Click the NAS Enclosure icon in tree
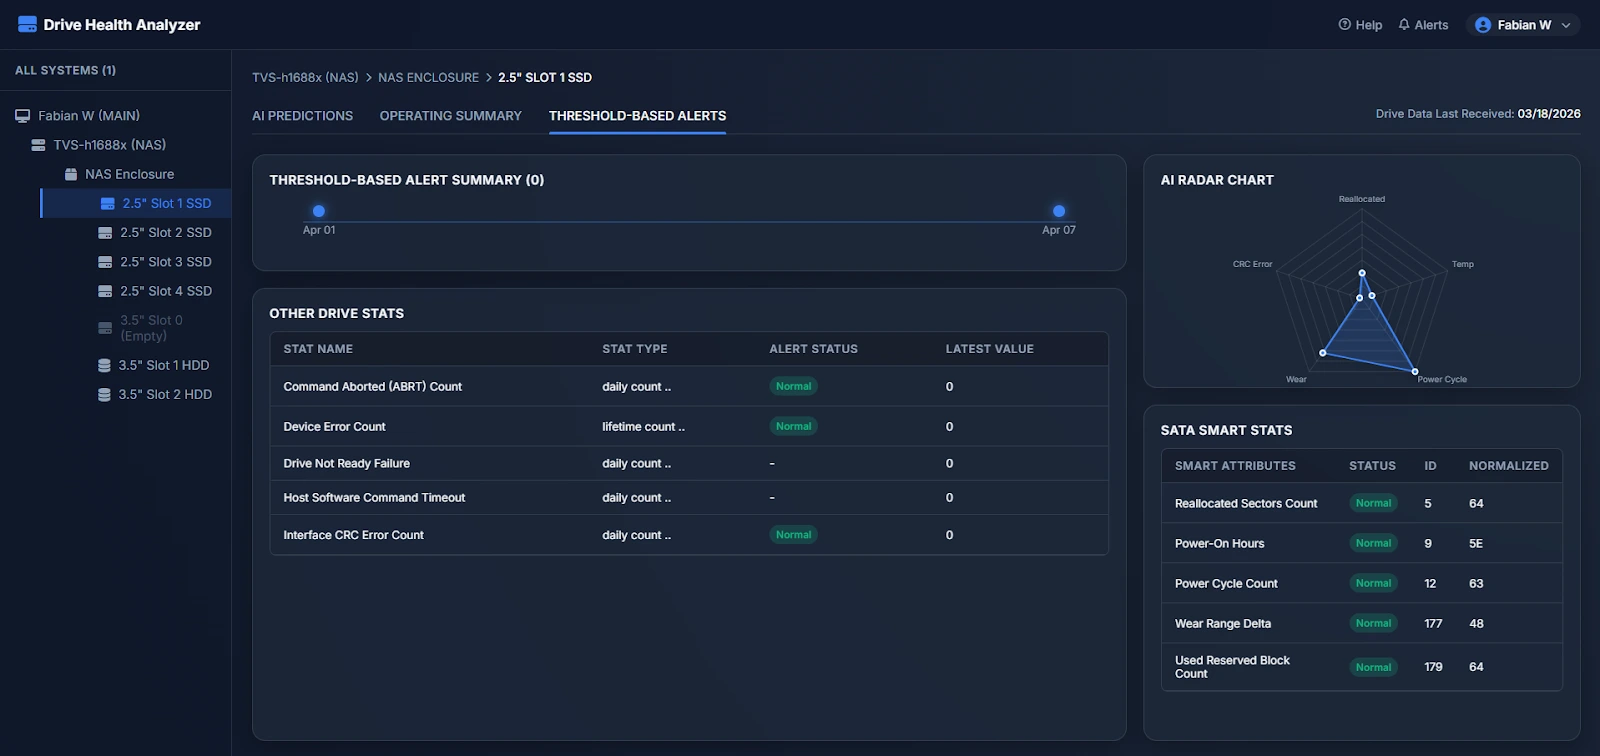This screenshot has height=756, width=1600. click(x=71, y=174)
